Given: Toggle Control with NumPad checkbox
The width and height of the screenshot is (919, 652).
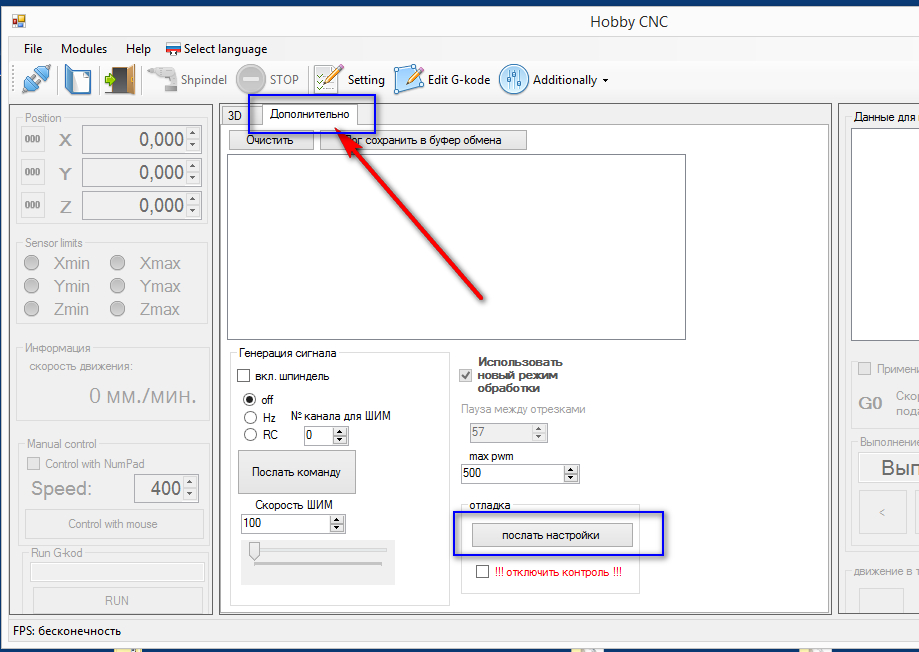Looking at the screenshot, I should click(x=34, y=464).
